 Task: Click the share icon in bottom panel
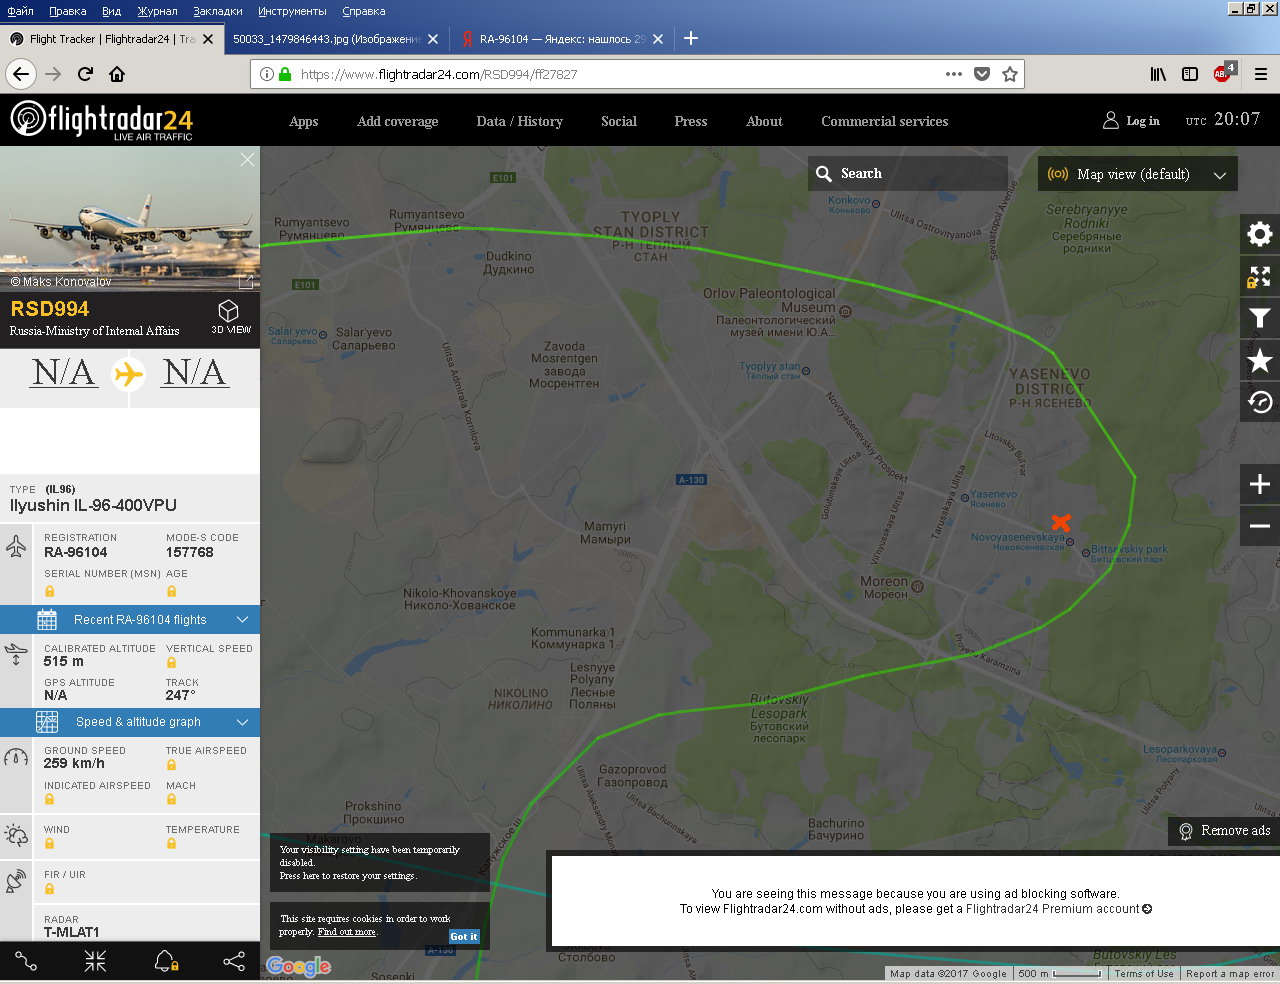coord(234,962)
